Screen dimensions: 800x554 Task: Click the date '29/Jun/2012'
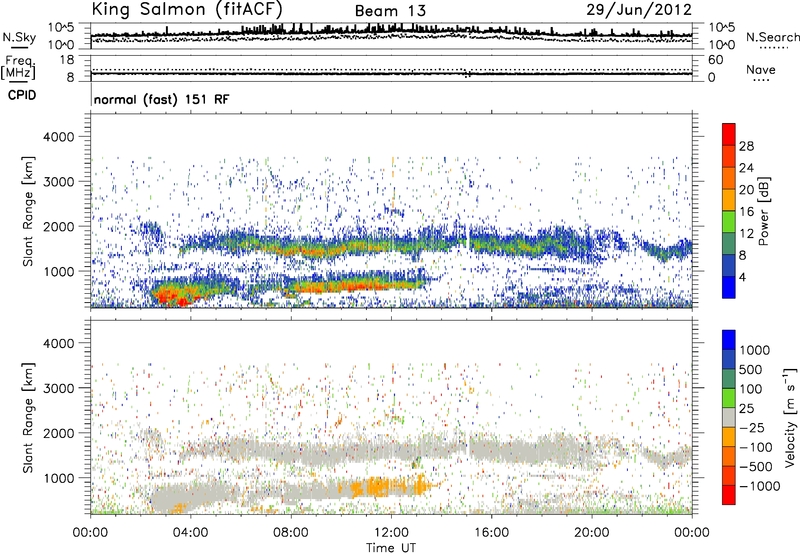639,10
